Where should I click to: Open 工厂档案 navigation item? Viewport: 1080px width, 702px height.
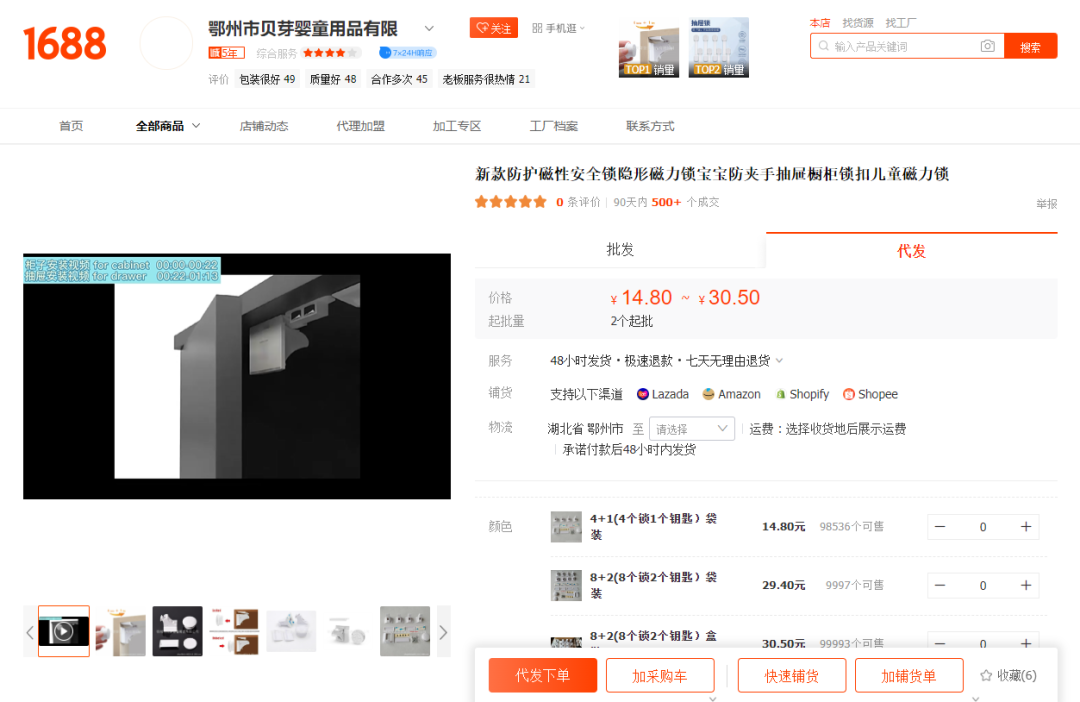click(x=554, y=126)
